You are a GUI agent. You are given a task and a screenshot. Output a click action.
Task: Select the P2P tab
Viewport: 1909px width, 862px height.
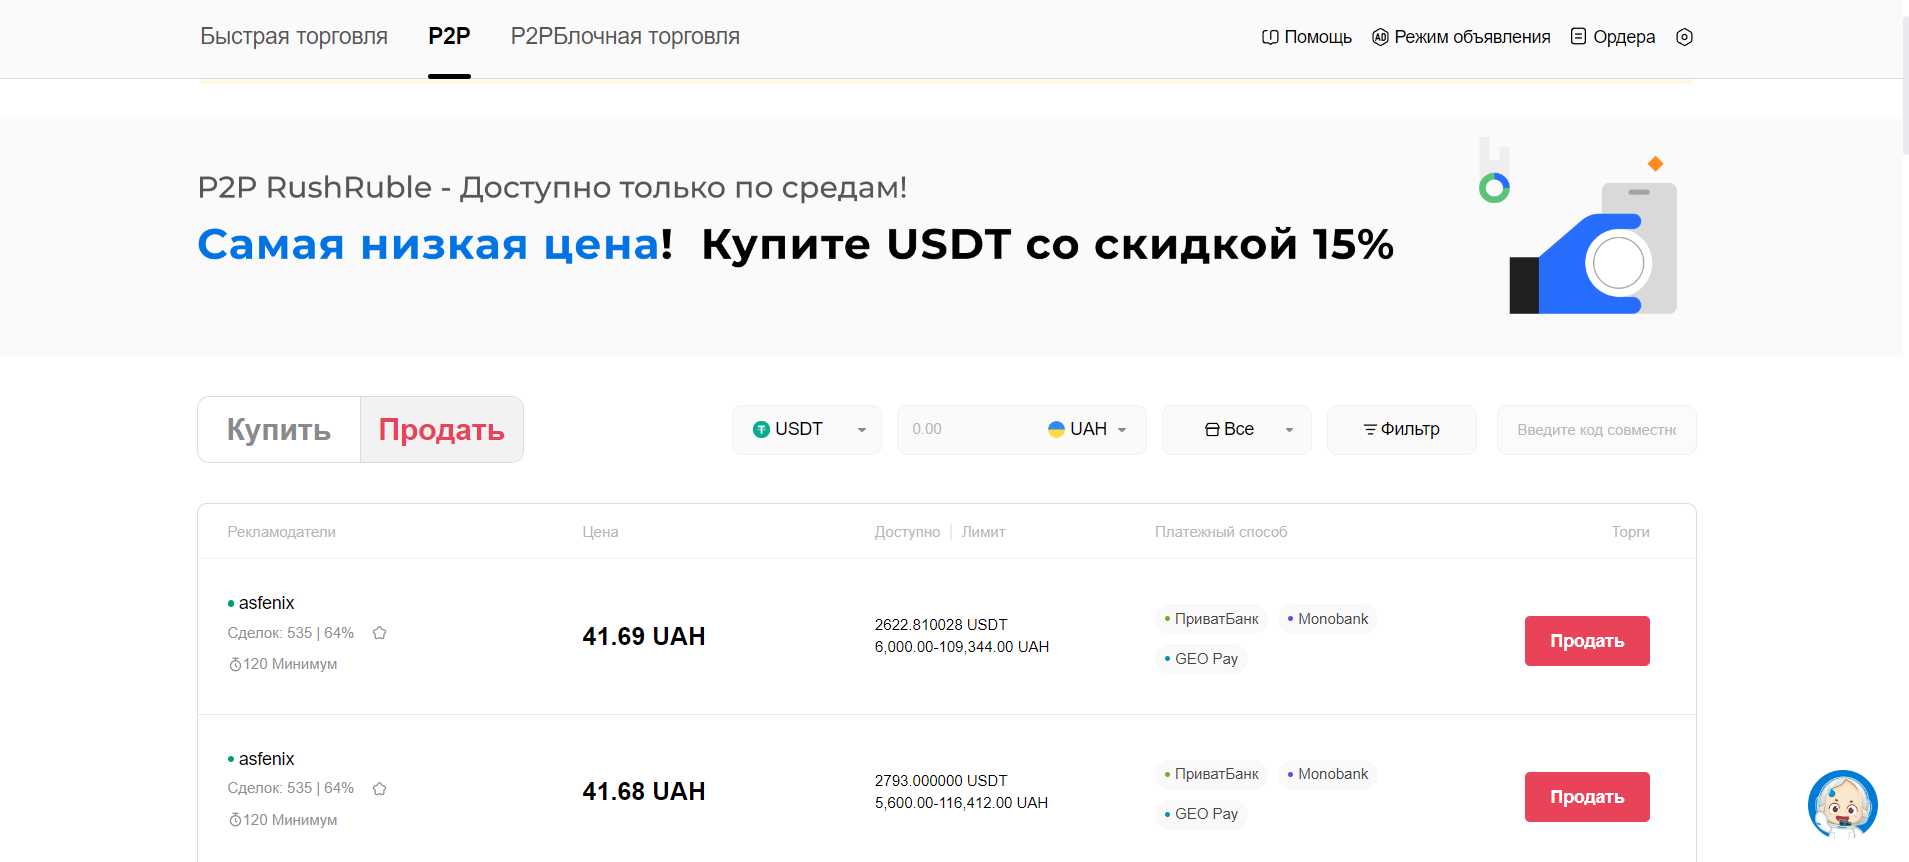(x=449, y=37)
